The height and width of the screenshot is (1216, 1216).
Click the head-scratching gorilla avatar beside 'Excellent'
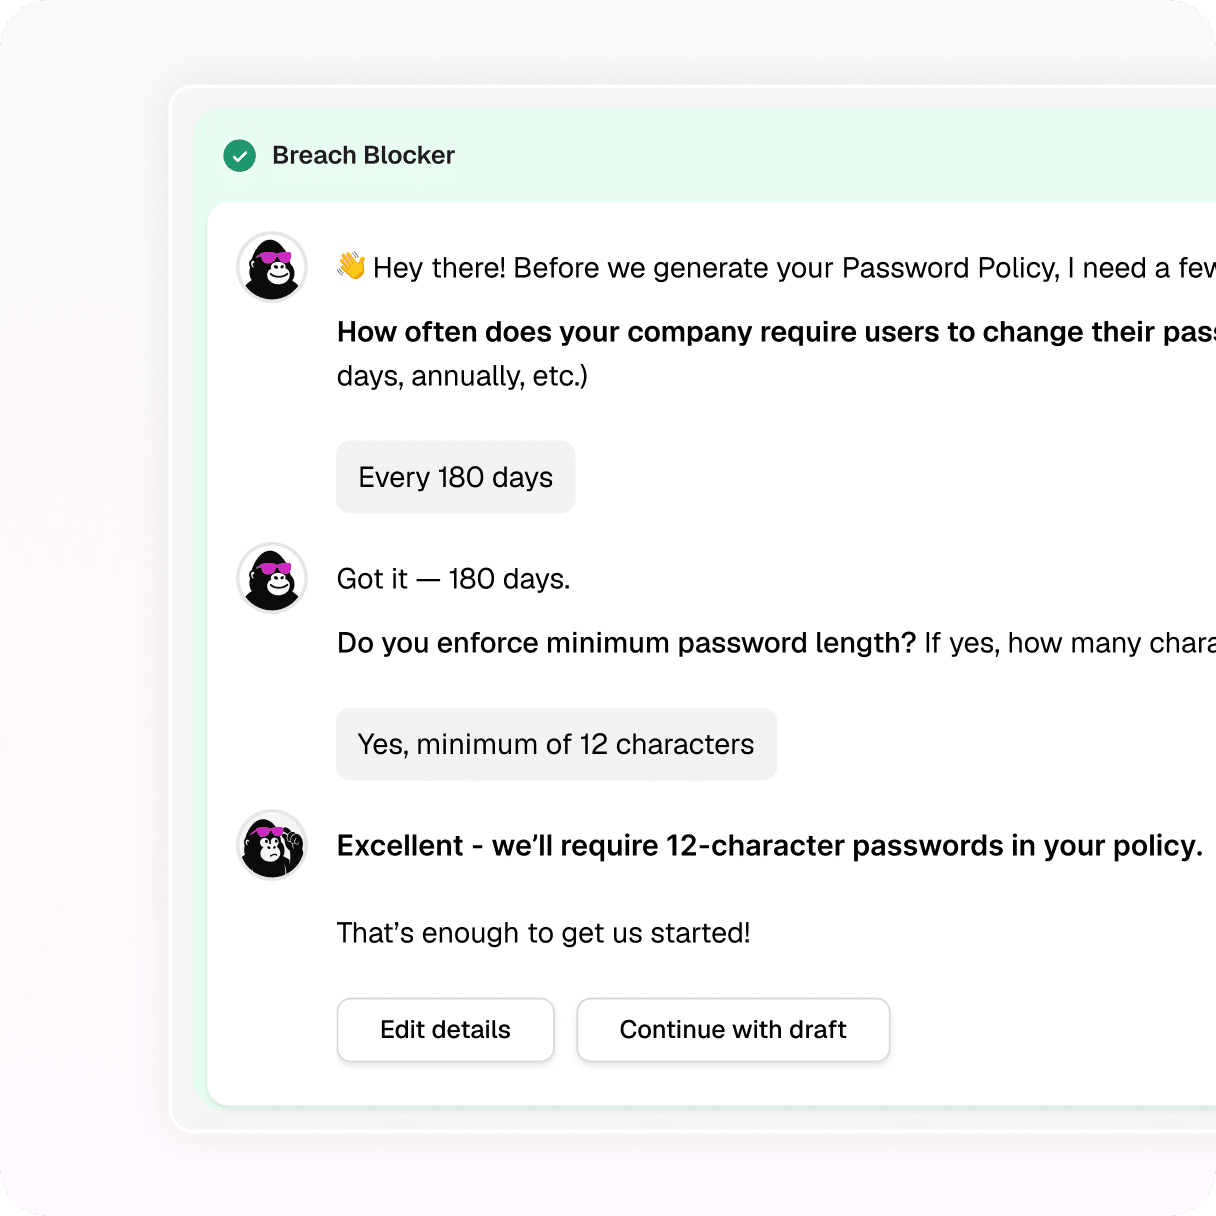(x=272, y=845)
